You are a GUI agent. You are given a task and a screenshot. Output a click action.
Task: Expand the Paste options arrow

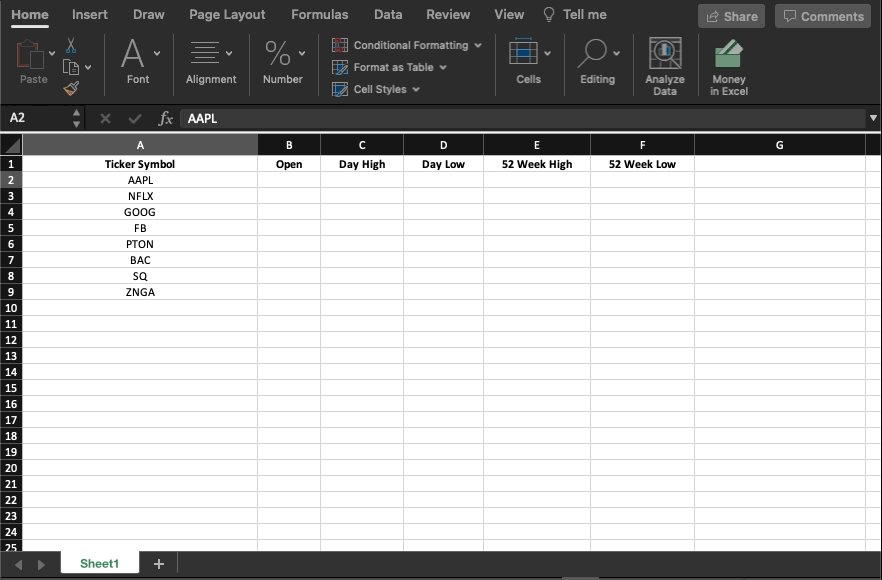52,53
